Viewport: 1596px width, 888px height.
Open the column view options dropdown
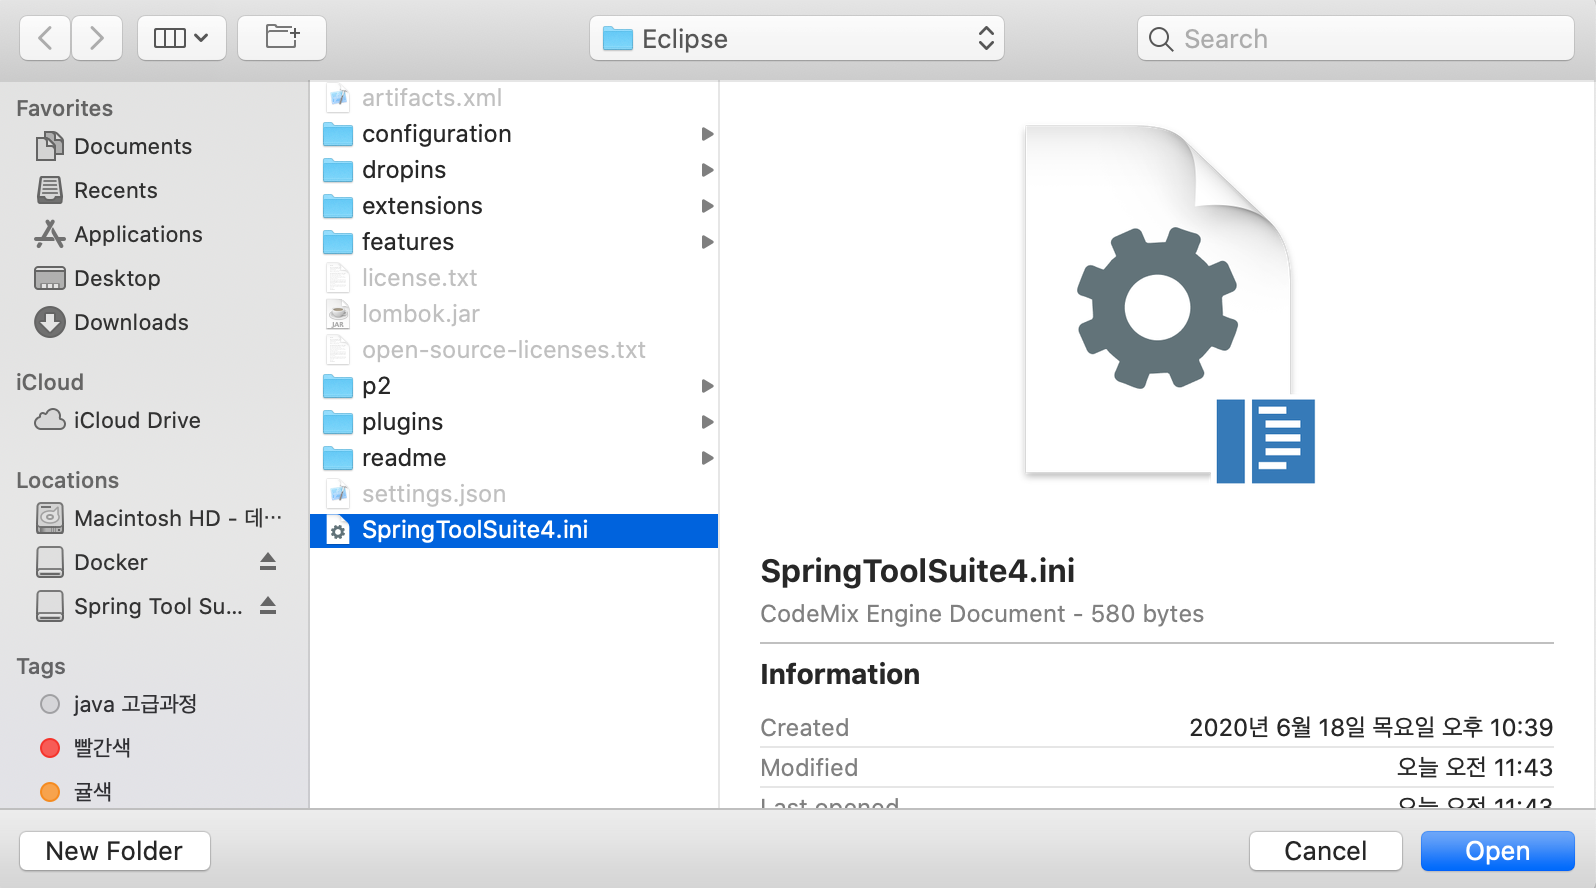click(181, 38)
